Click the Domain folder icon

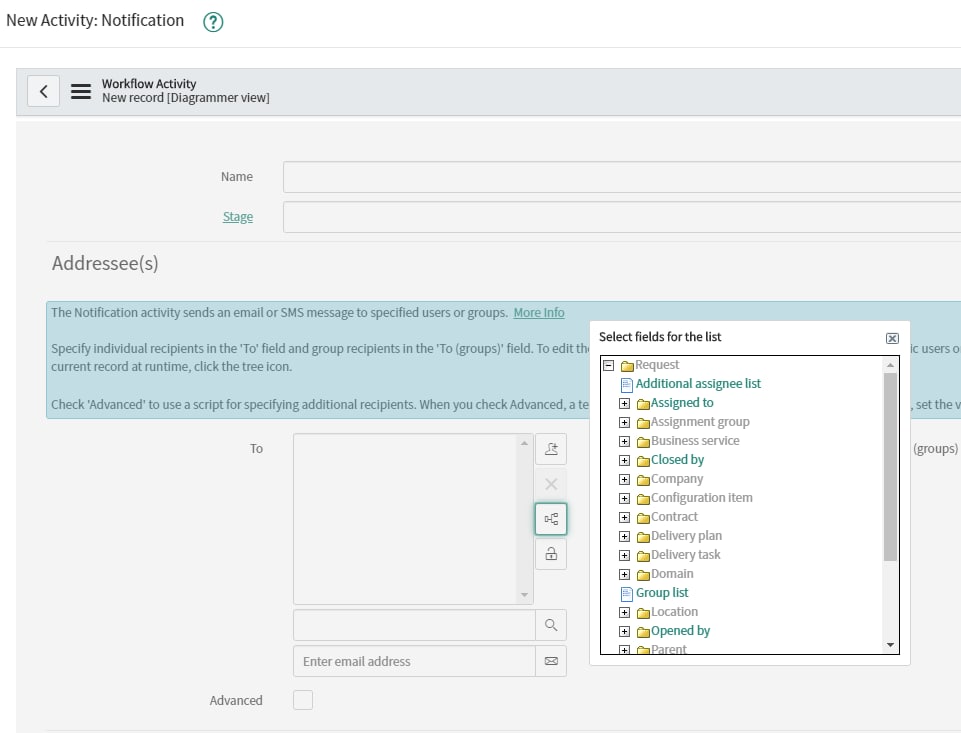(x=643, y=575)
